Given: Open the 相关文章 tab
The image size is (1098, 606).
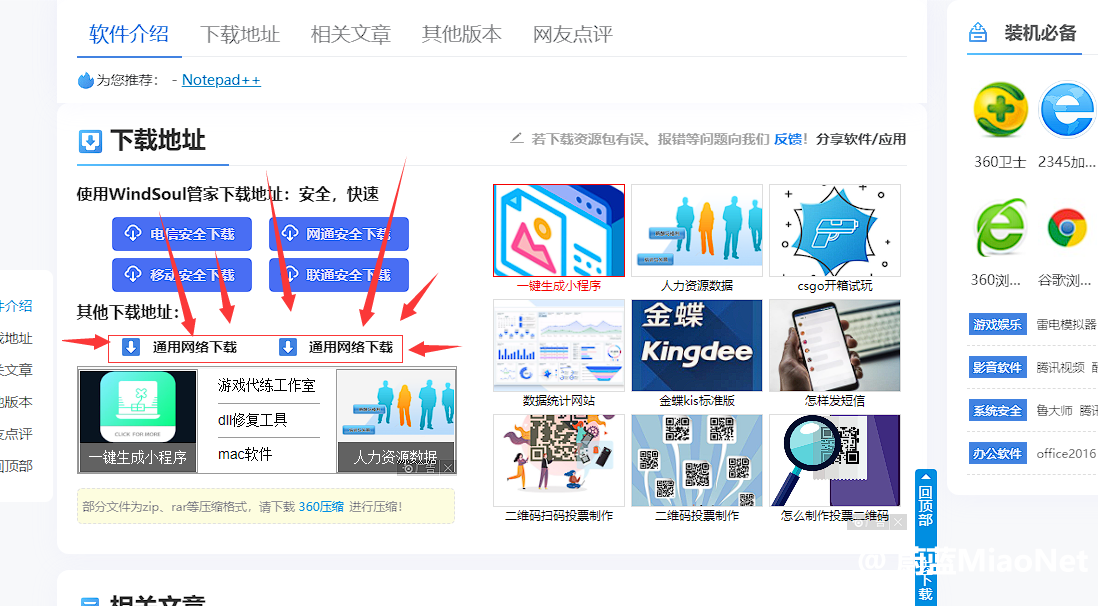Looking at the screenshot, I should [x=351, y=34].
